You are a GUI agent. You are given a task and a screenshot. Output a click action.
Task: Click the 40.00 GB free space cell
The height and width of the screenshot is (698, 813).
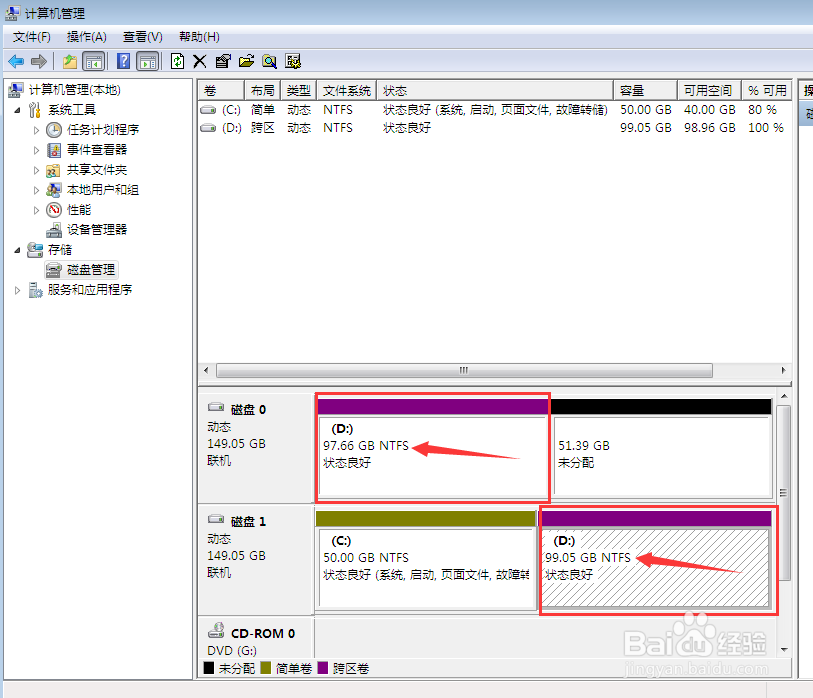coord(709,110)
